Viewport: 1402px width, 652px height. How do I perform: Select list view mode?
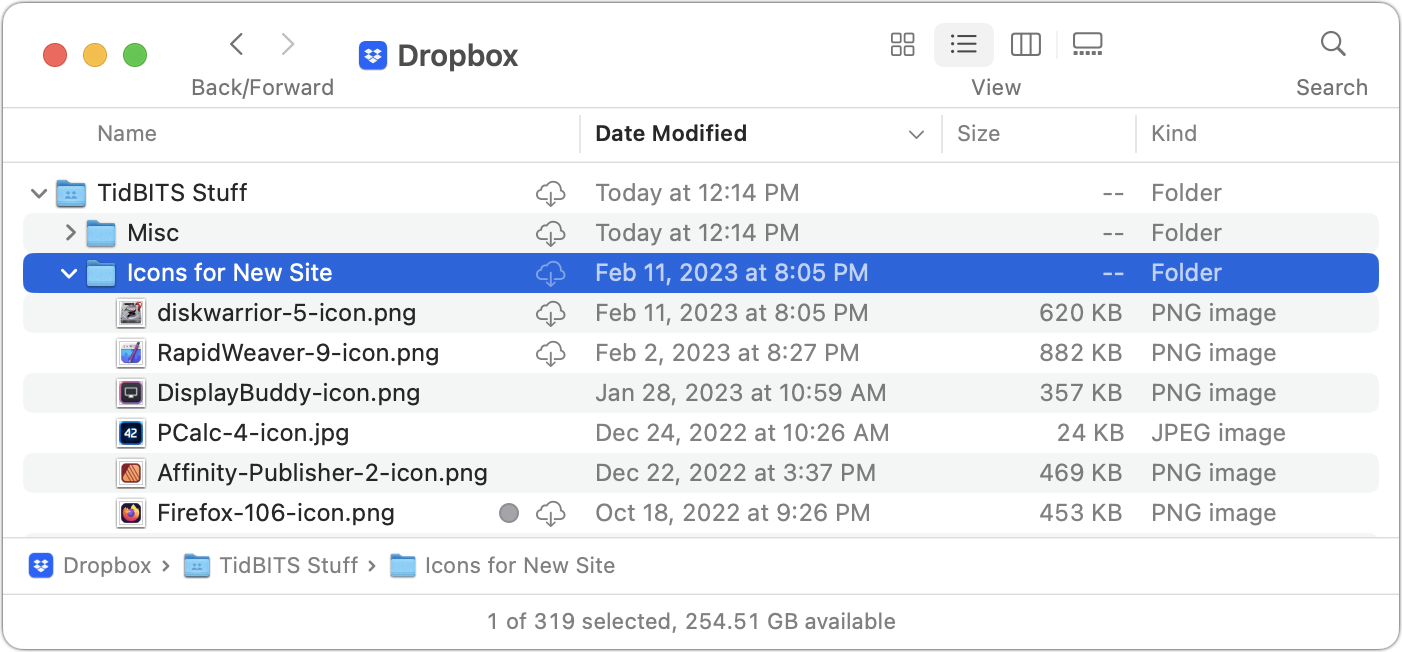click(963, 44)
